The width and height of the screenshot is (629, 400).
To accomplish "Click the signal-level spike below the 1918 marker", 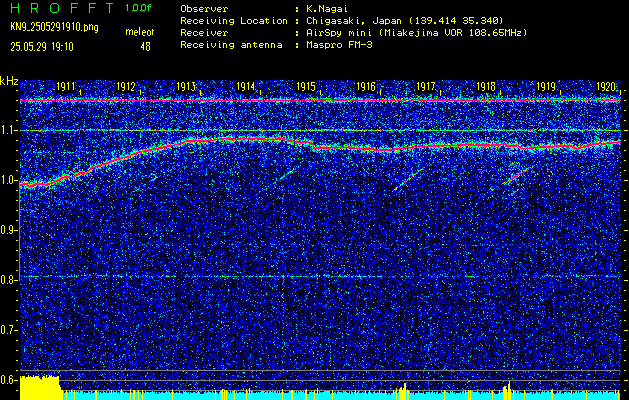I will coord(507,390).
